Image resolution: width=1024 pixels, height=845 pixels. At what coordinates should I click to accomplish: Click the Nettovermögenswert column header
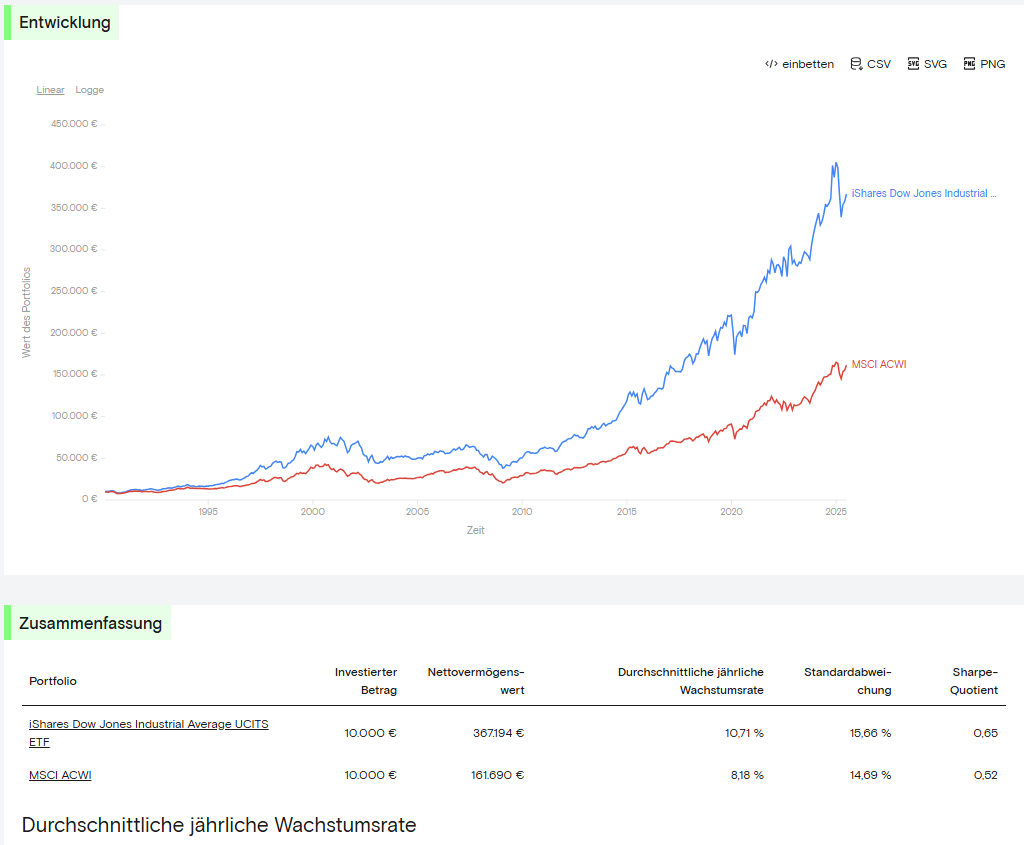[x=476, y=681]
